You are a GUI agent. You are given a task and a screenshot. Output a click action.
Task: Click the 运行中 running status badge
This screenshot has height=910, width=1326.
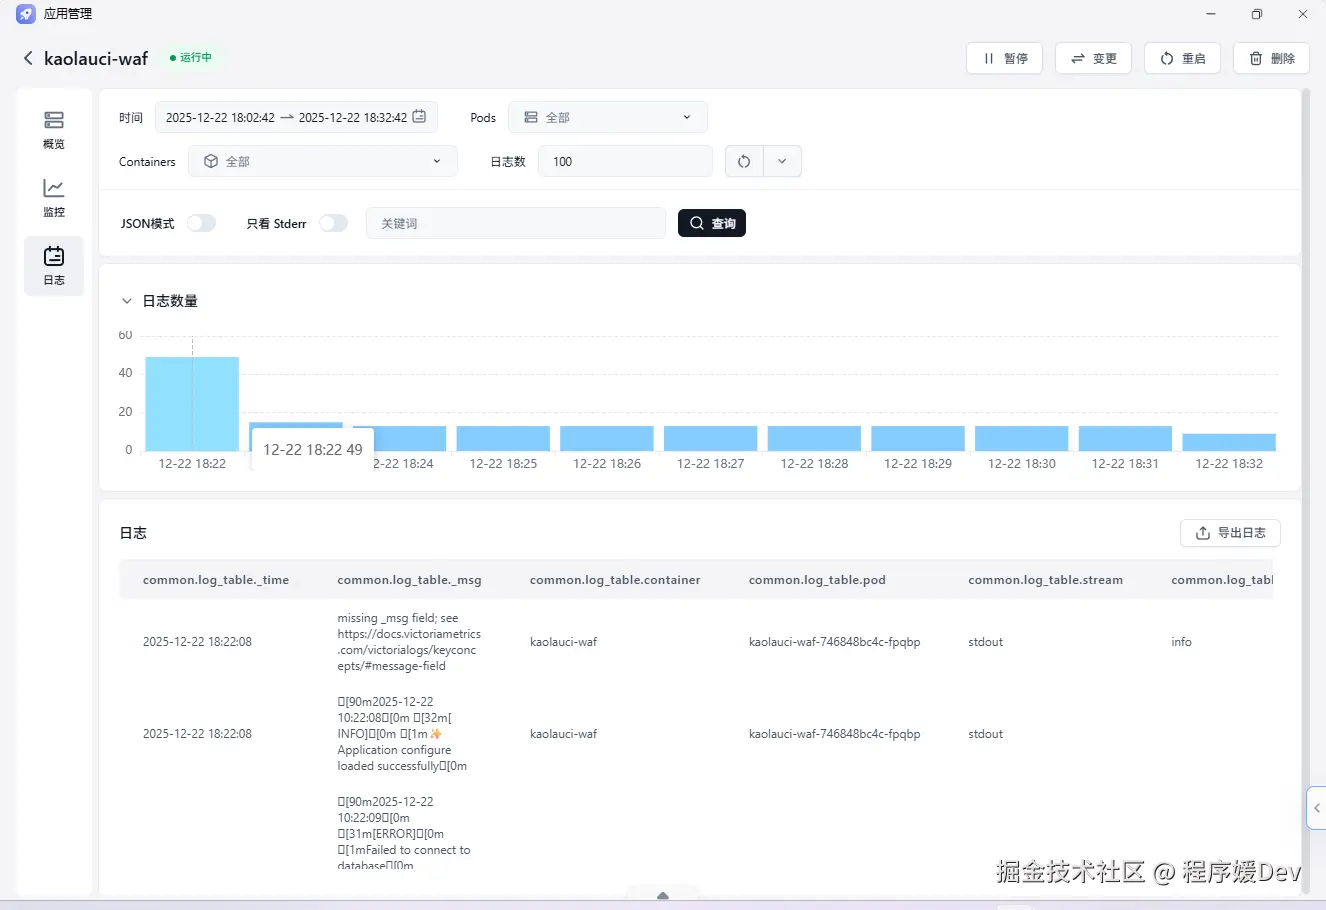pos(191,58)
